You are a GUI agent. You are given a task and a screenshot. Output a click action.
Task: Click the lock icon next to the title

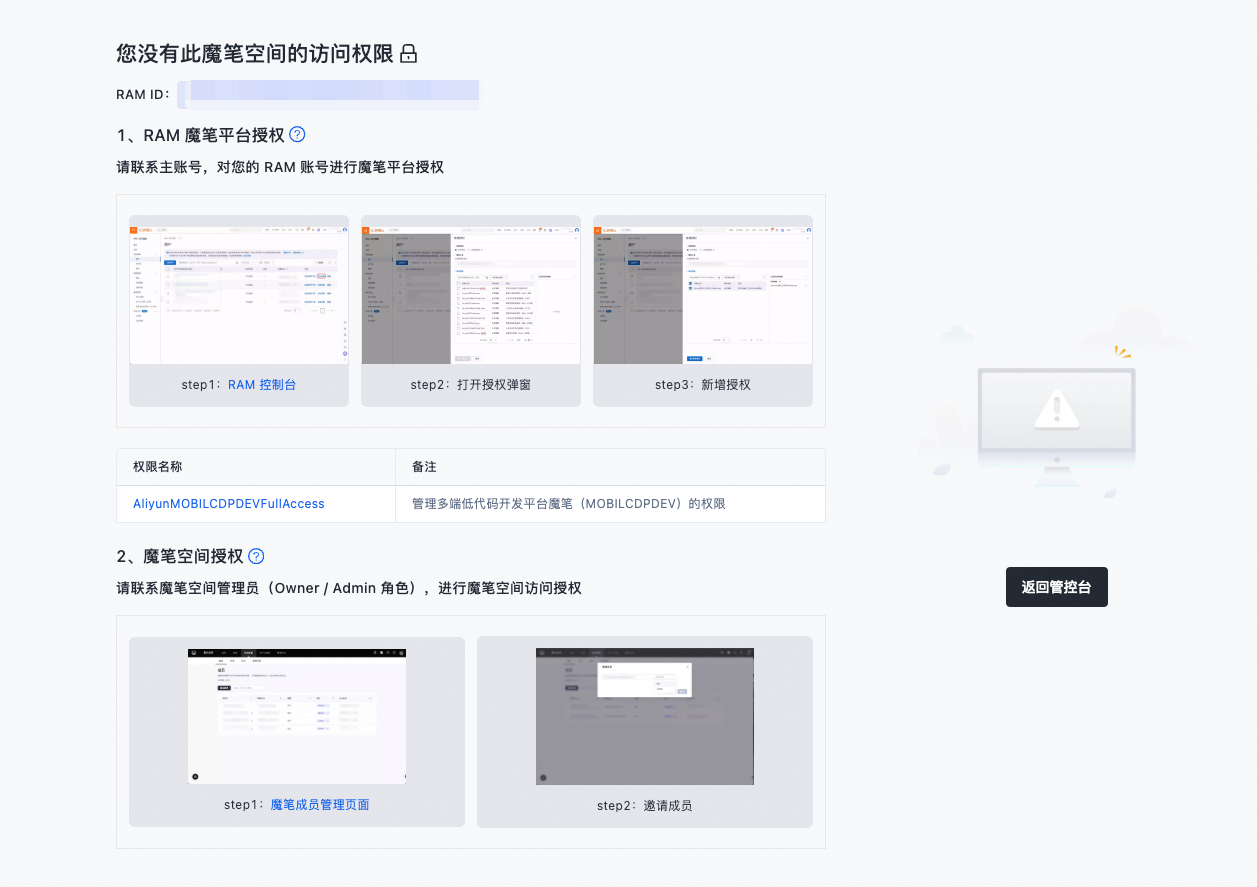[408, 54]
